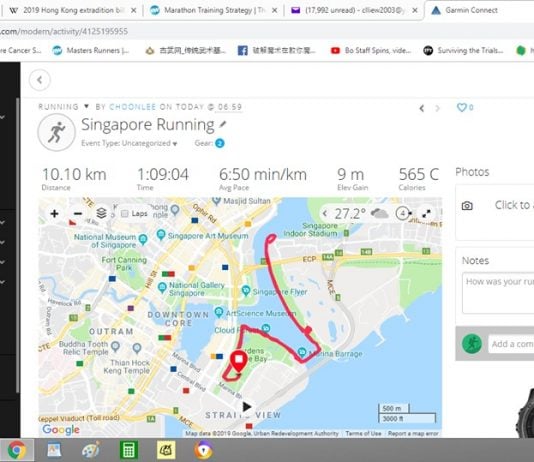
Task: Switch to the Marathon Training Strategy tab
Action: tap(214, 10)
